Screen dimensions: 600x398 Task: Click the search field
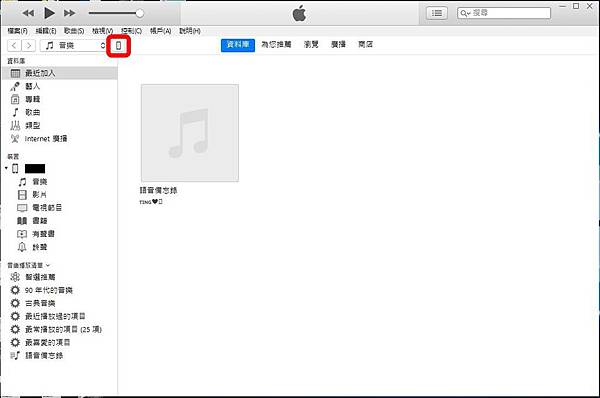coord(504,13)
